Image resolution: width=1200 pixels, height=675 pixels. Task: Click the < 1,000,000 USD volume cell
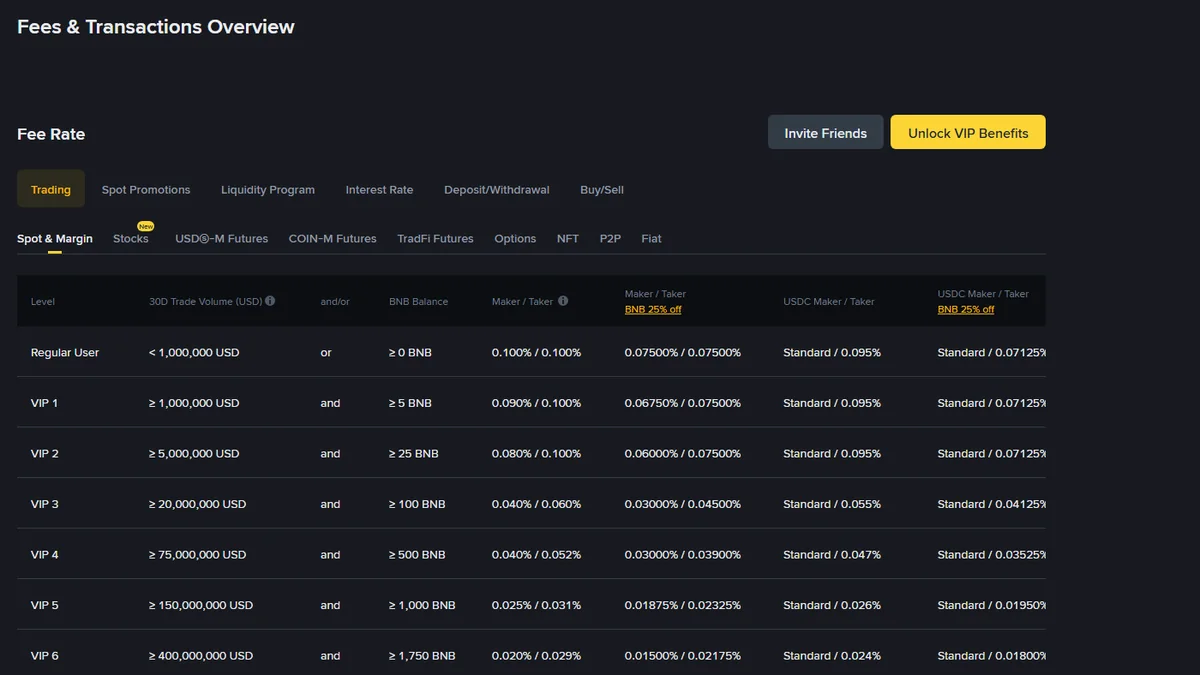click(x=194, y=352)
